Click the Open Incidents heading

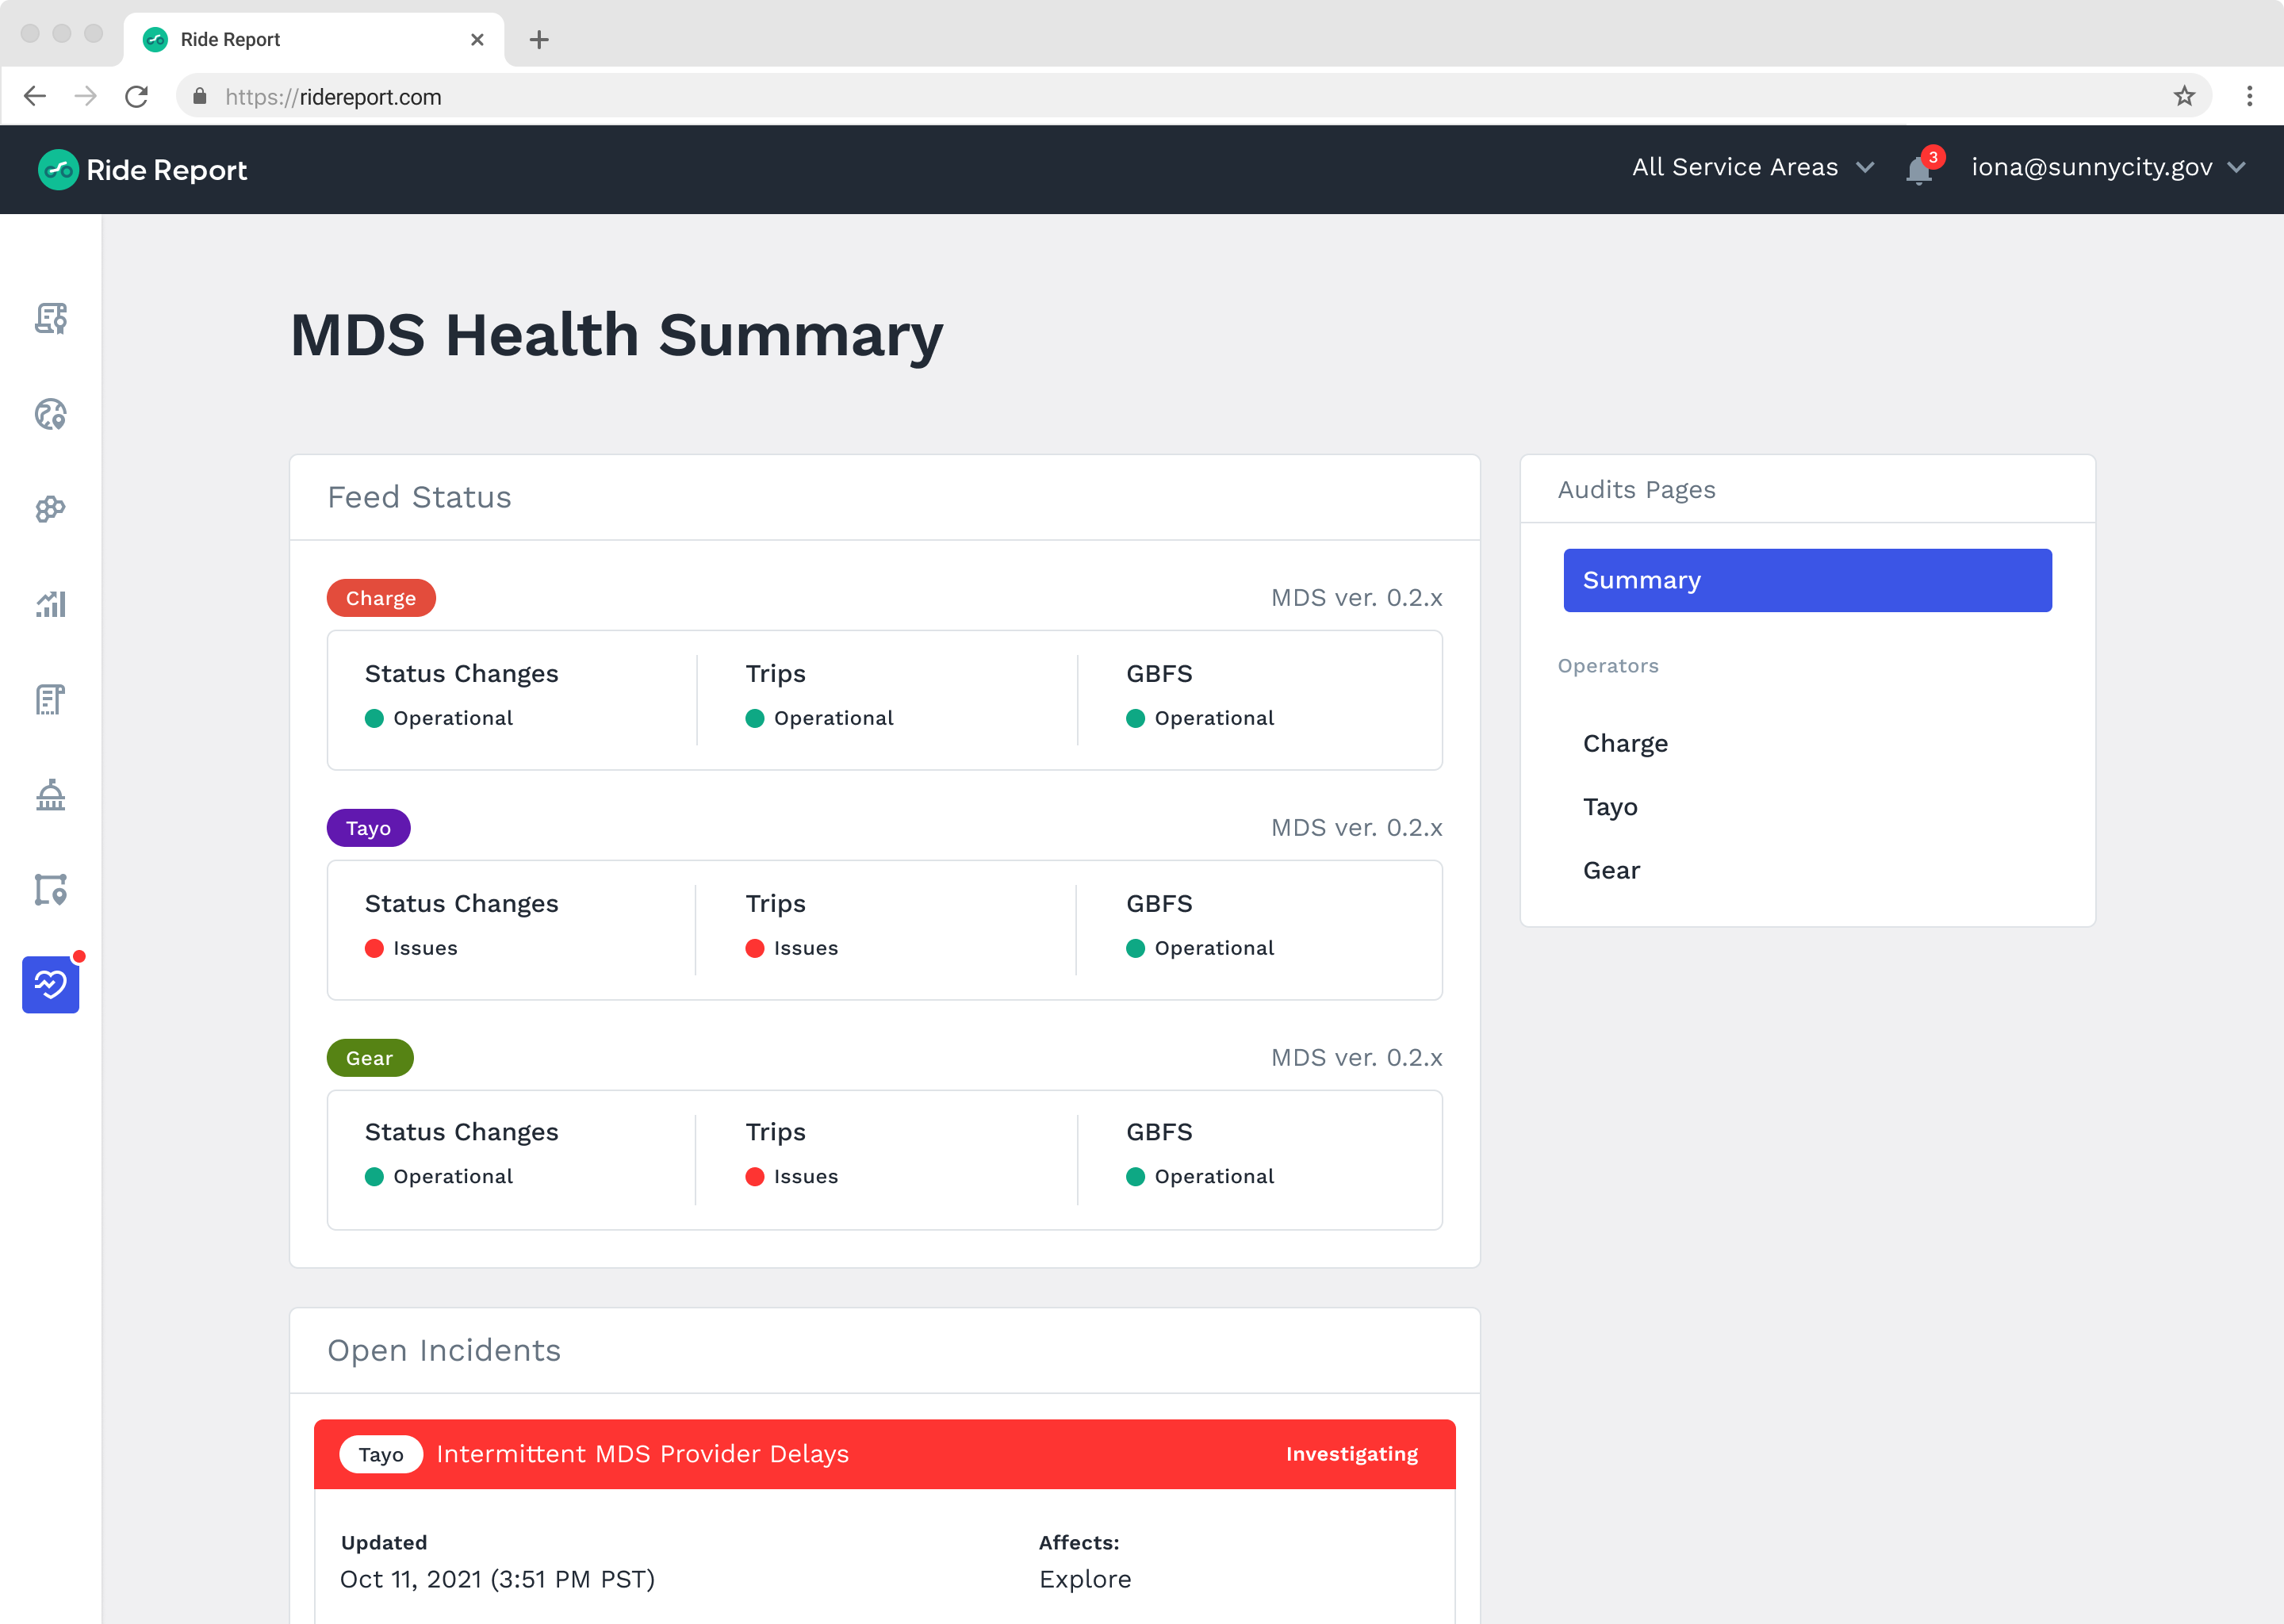pyautogui.click(x=444, y=1350)
